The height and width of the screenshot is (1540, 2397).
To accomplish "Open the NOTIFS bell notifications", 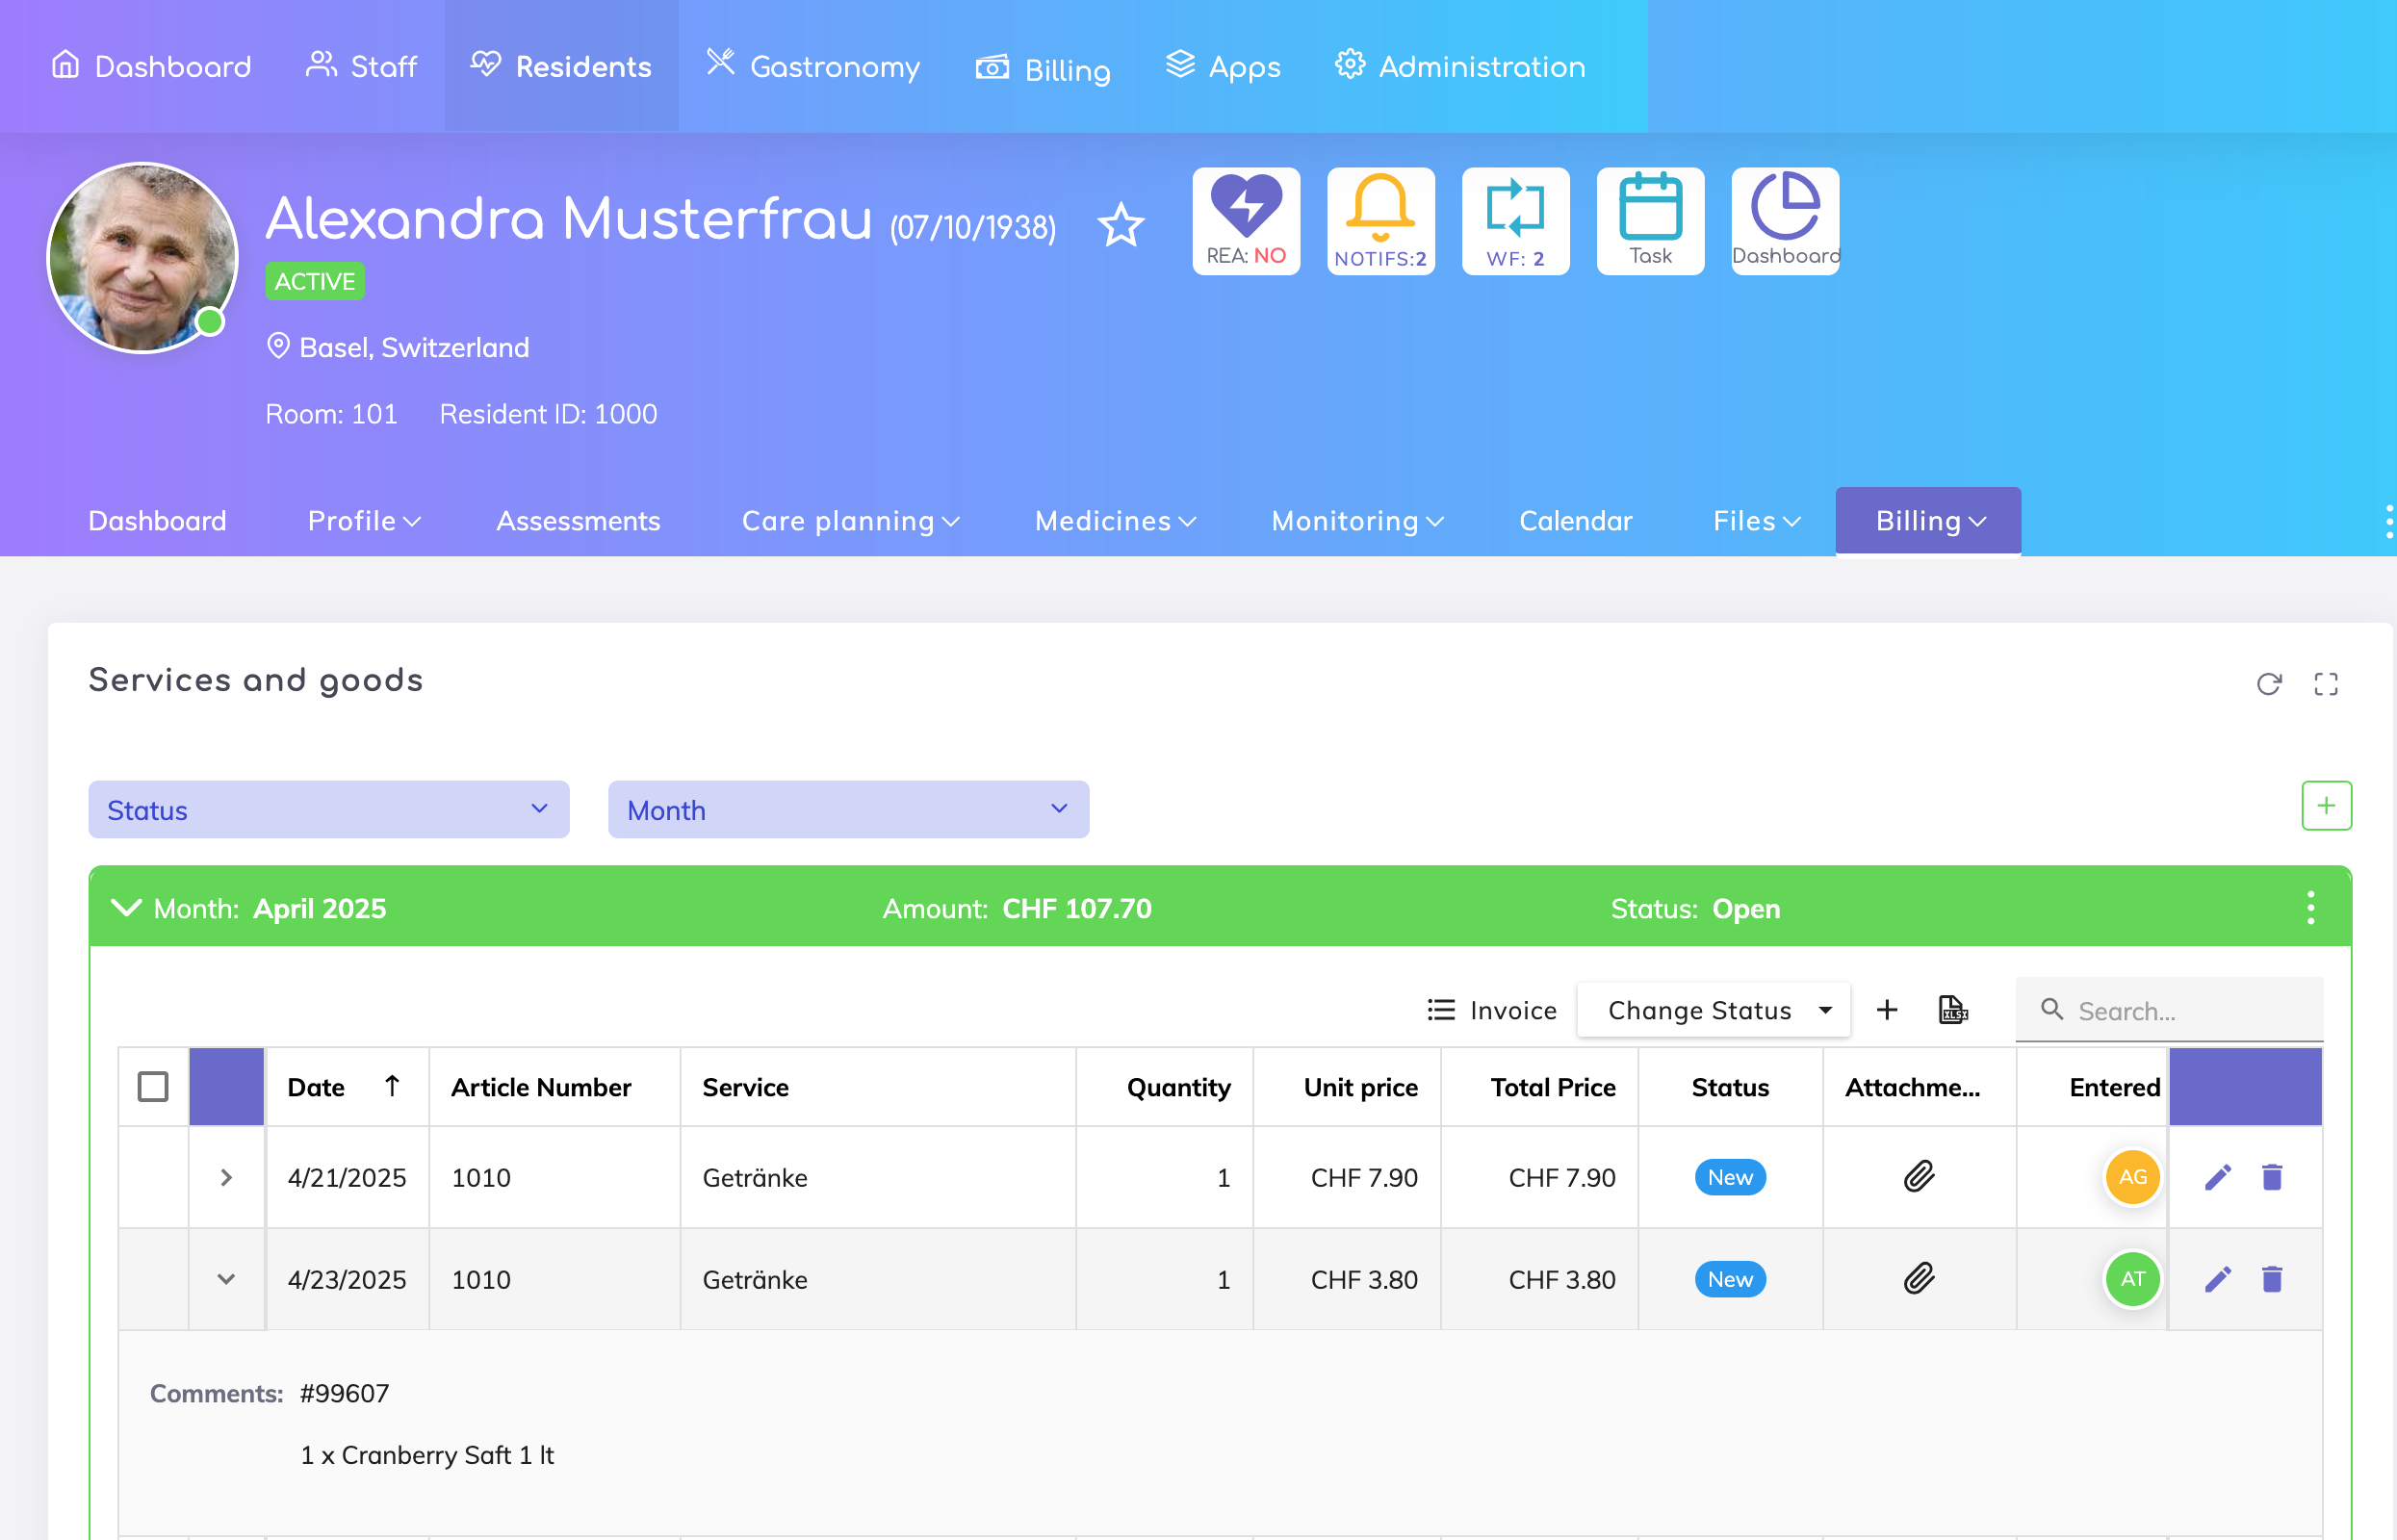I will click(1380, 220).
